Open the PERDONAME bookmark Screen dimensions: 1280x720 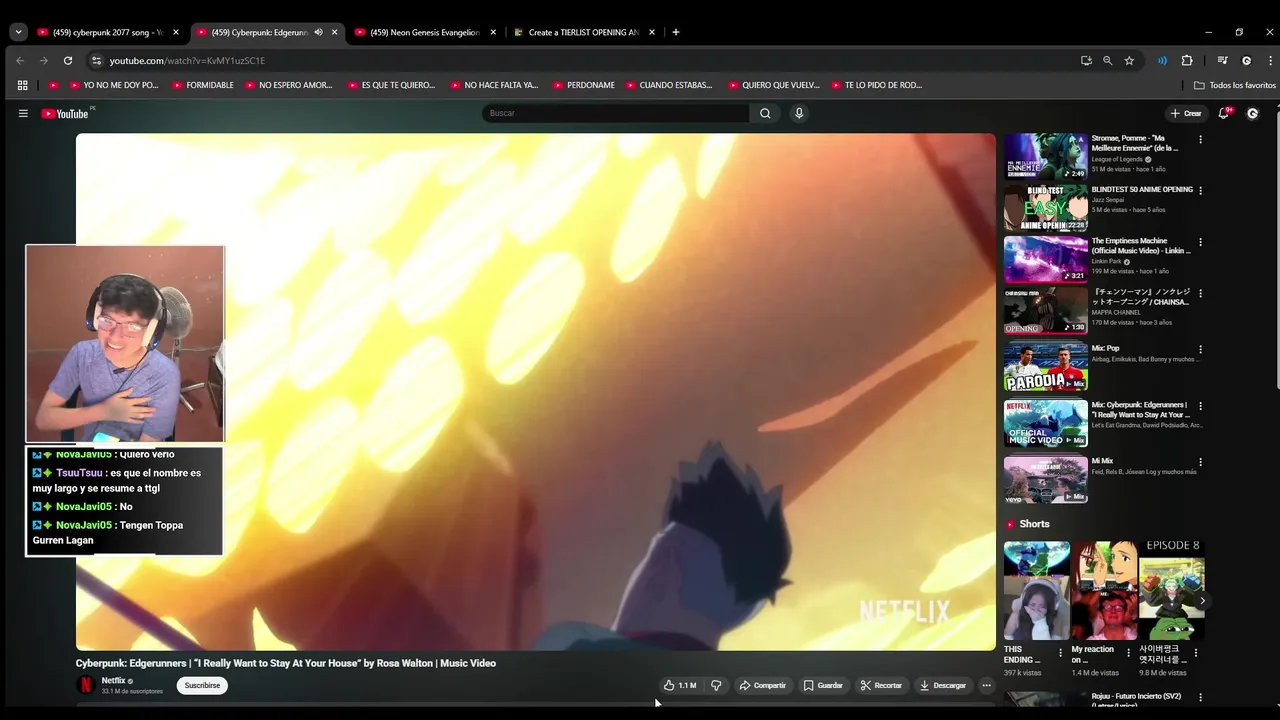coord(584,85)
